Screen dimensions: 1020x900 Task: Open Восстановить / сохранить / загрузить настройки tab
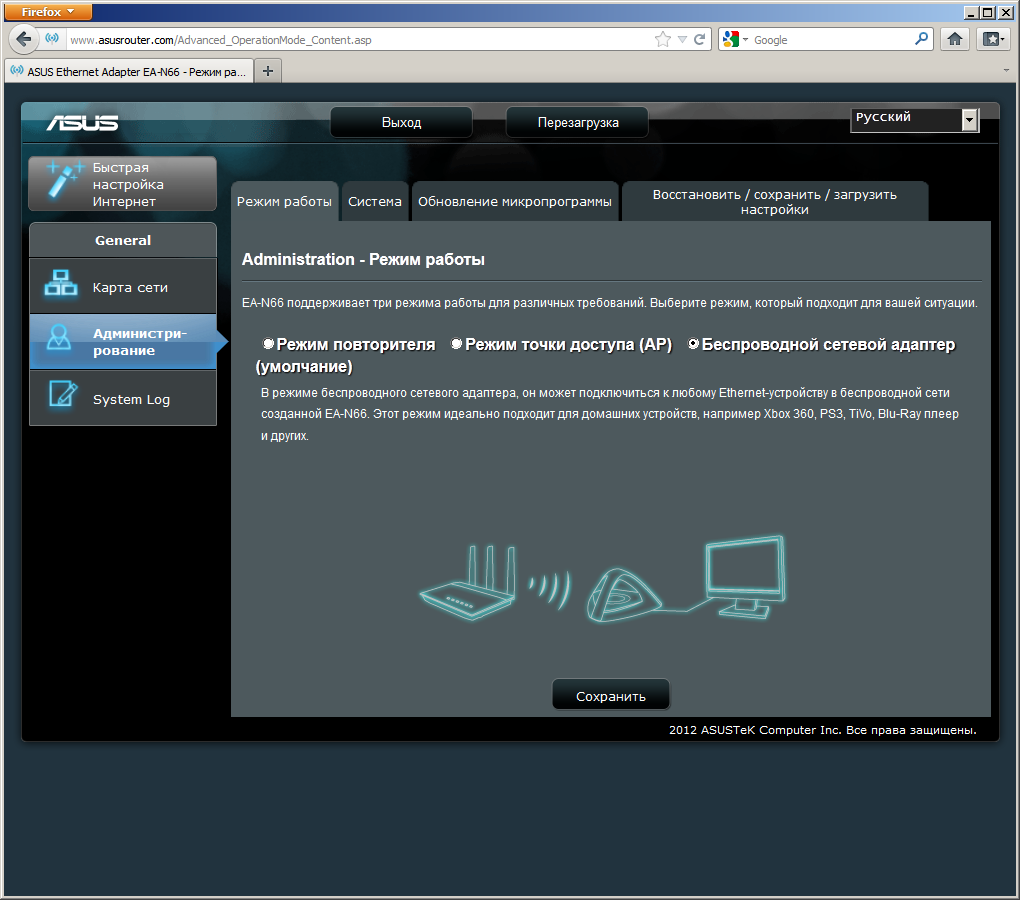(775, 202)
